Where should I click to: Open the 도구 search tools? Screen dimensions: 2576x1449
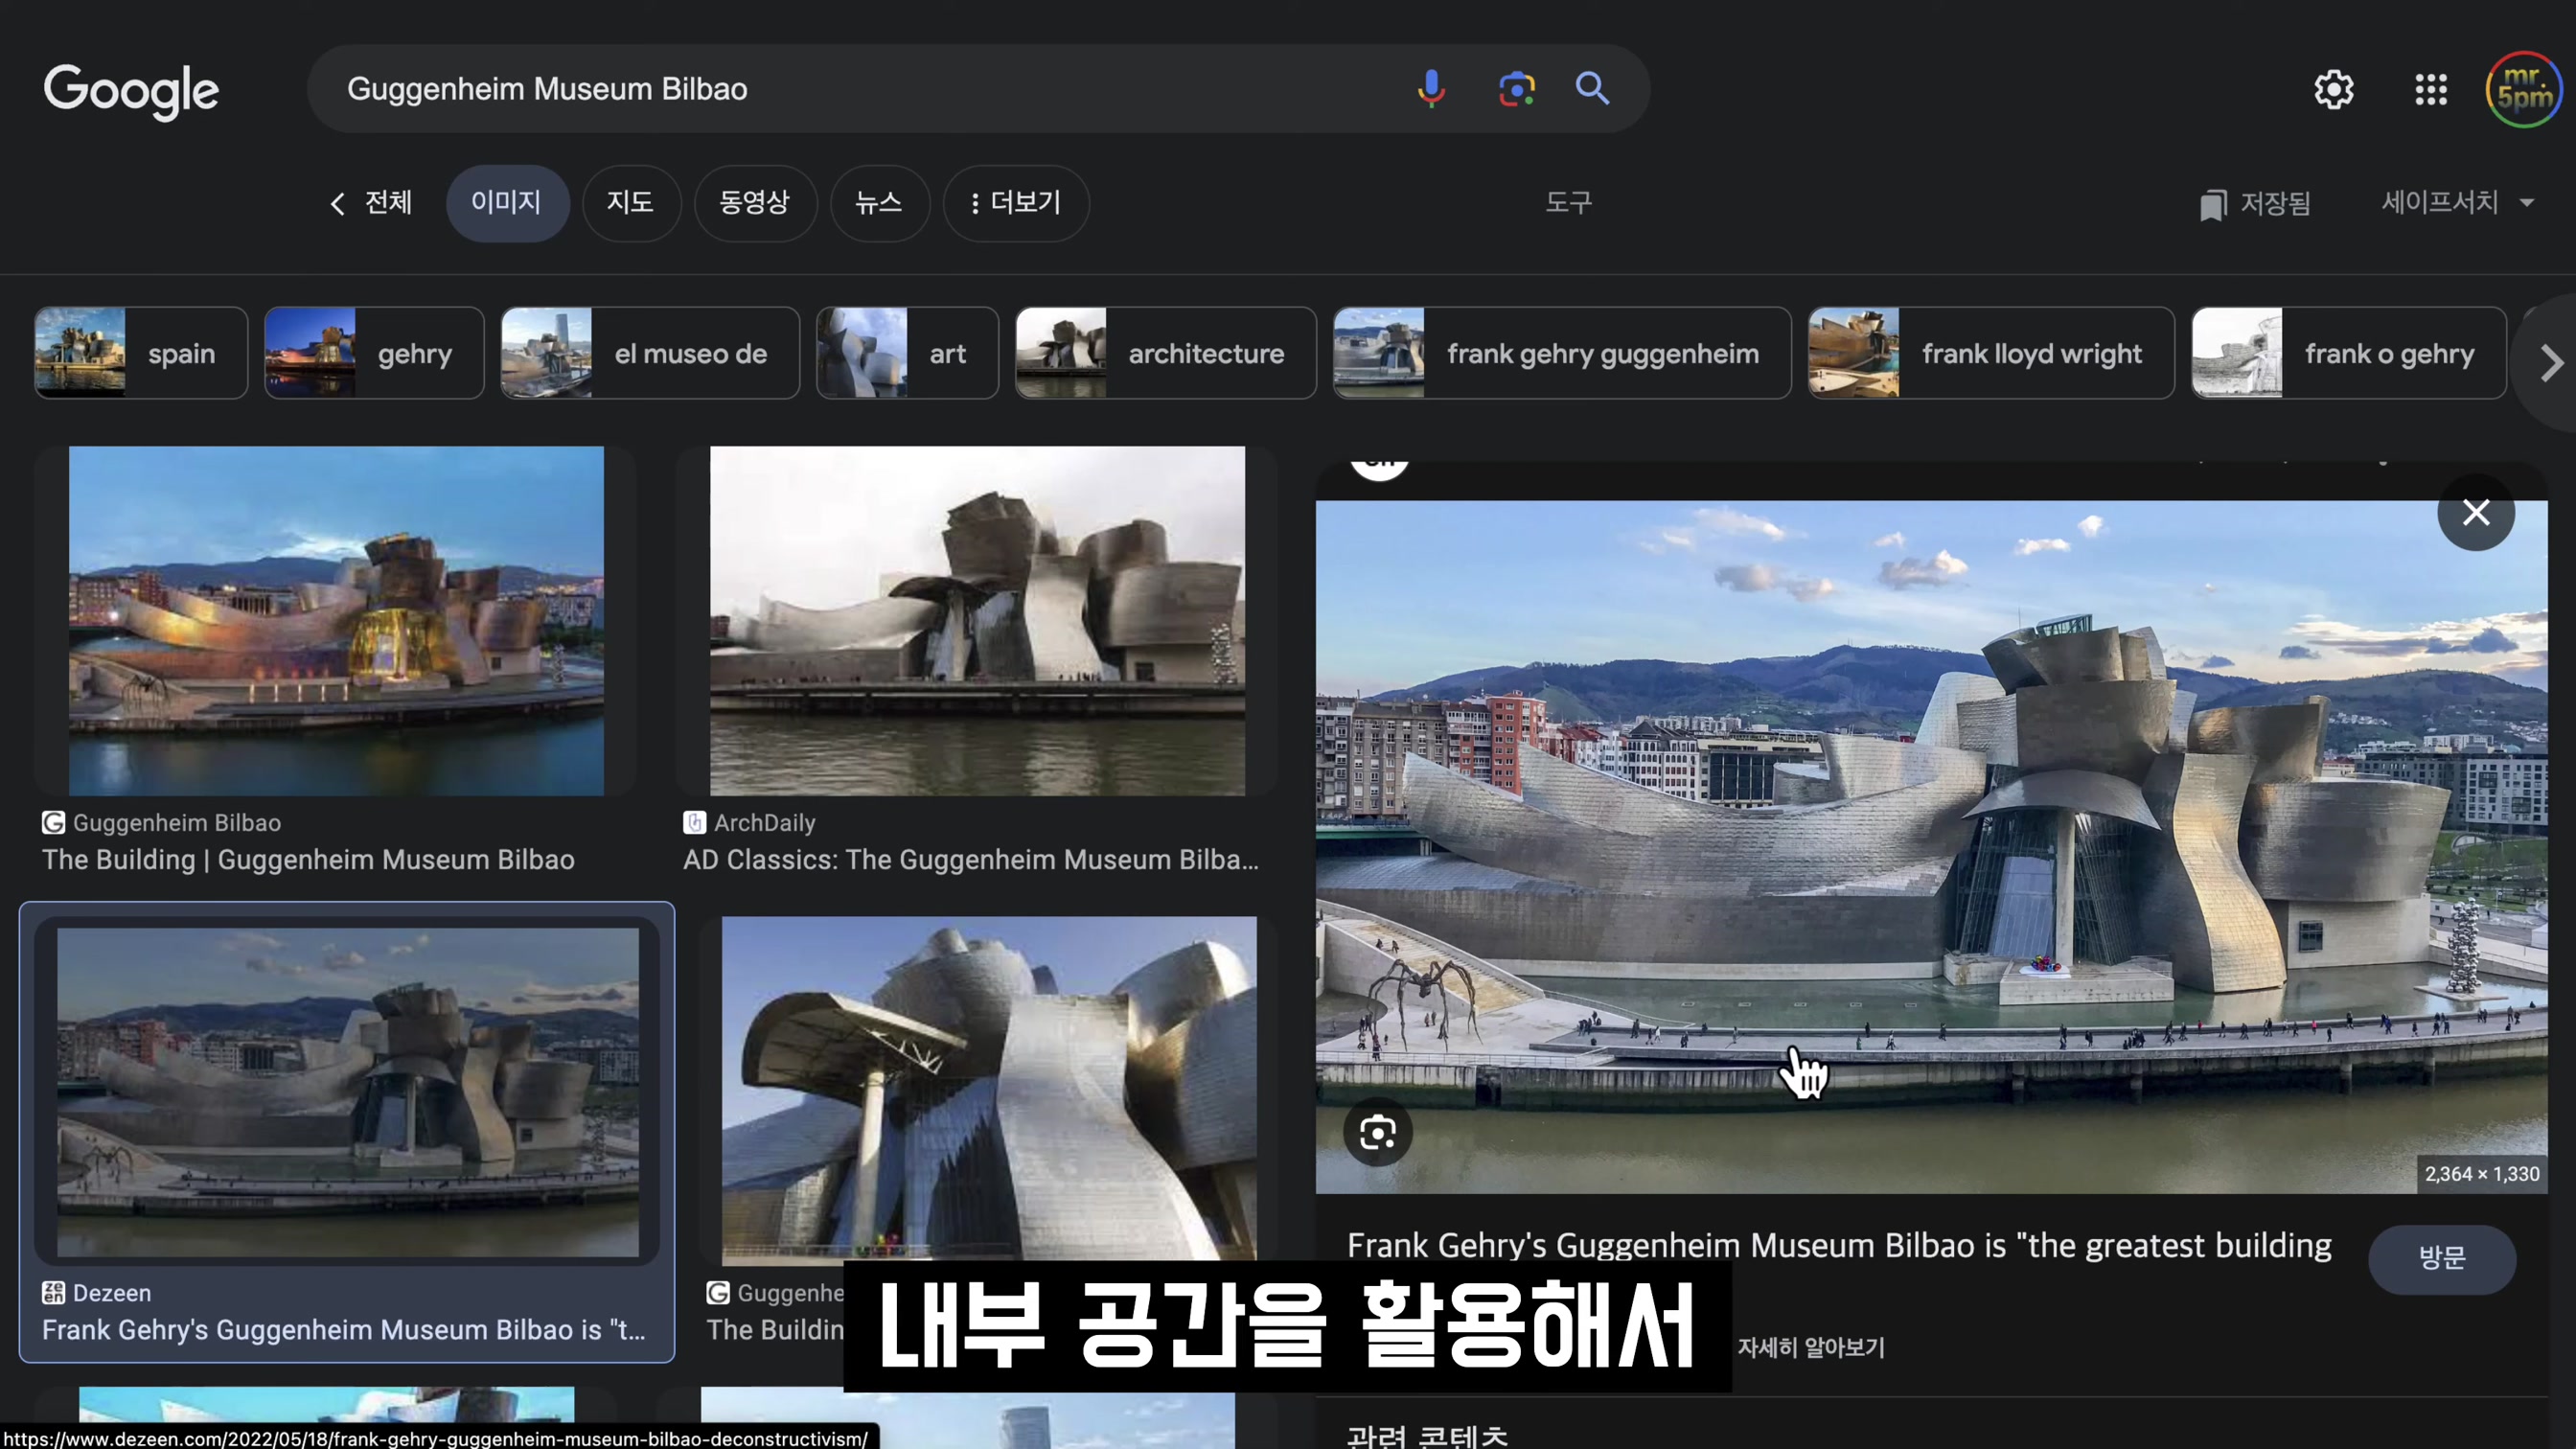point(1568,203)
